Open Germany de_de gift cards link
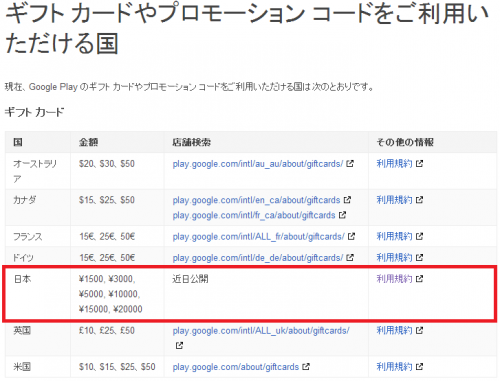 click(258, 258)
